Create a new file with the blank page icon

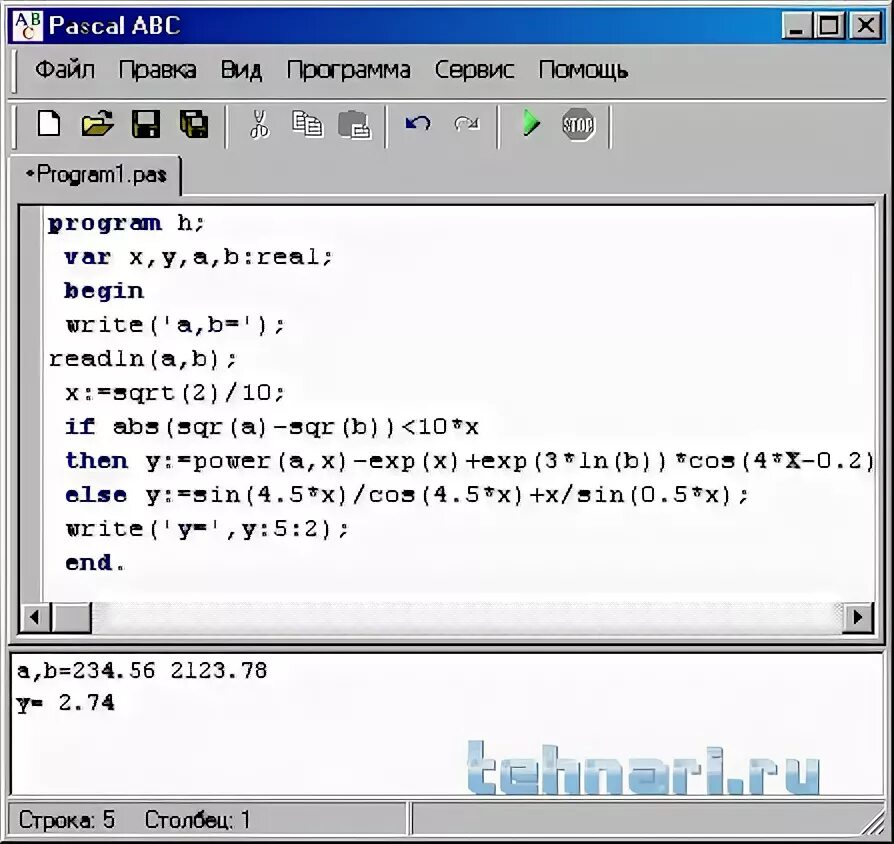[49, 123]
